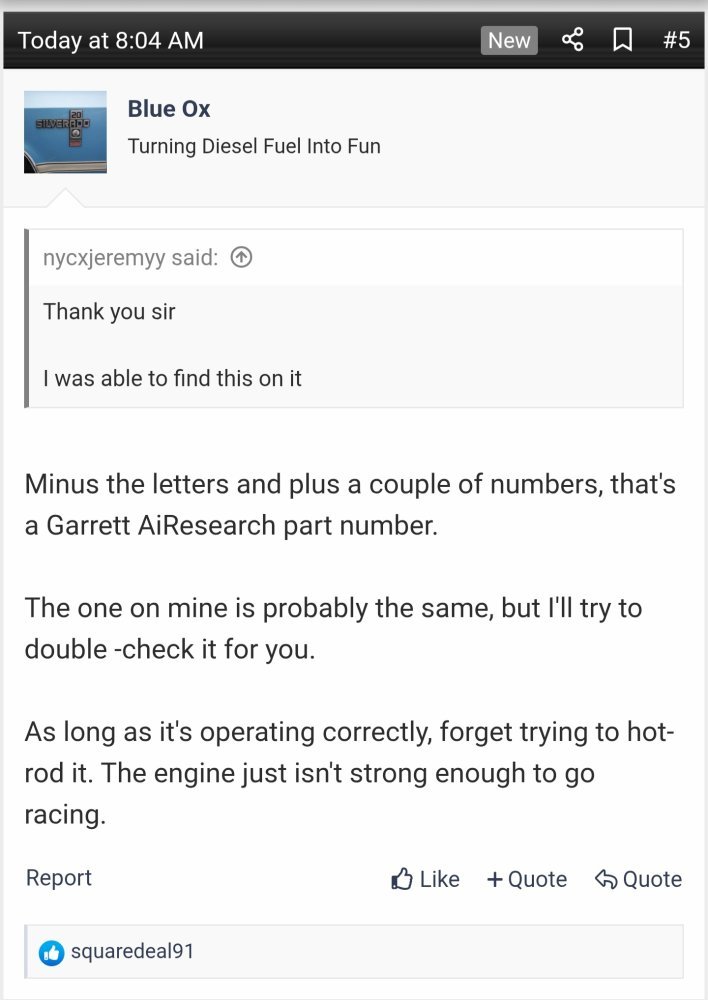Click the Report link
The image size is (708, 1000).
tap(58, 878)
